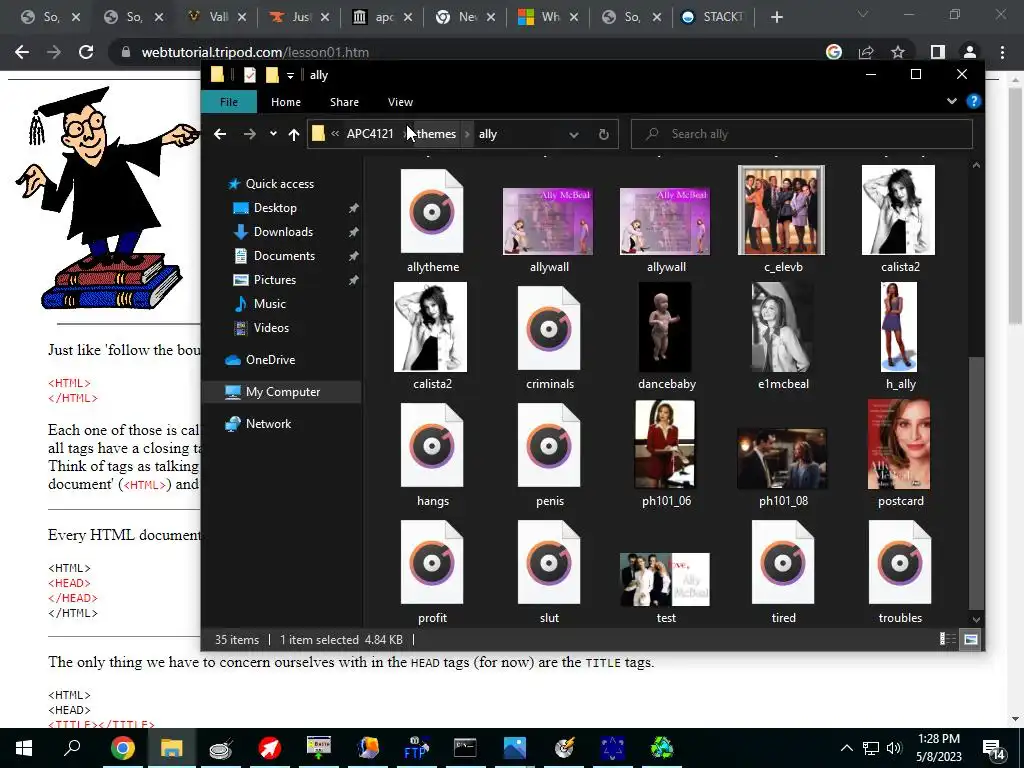The height and width of the screenshot is (768, 1024).
Task: Bookmark this page with star icon
Action: pyautogui.click(x=898, y=52)
